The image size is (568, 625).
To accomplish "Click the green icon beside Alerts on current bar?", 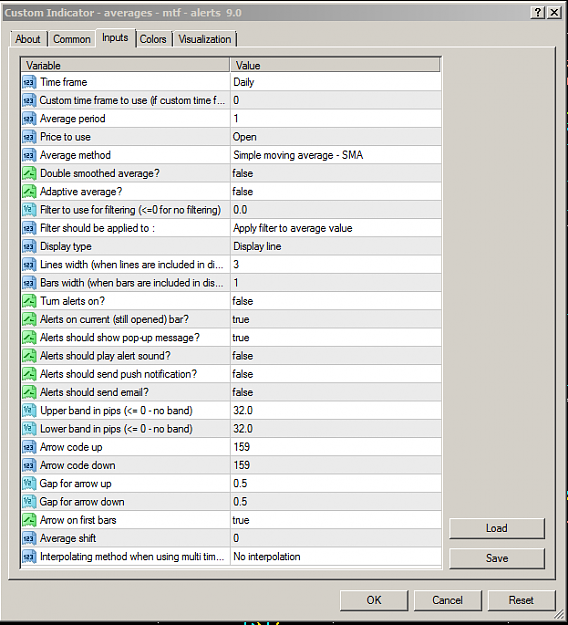I will pyautogui.click(x=29, y=320).
